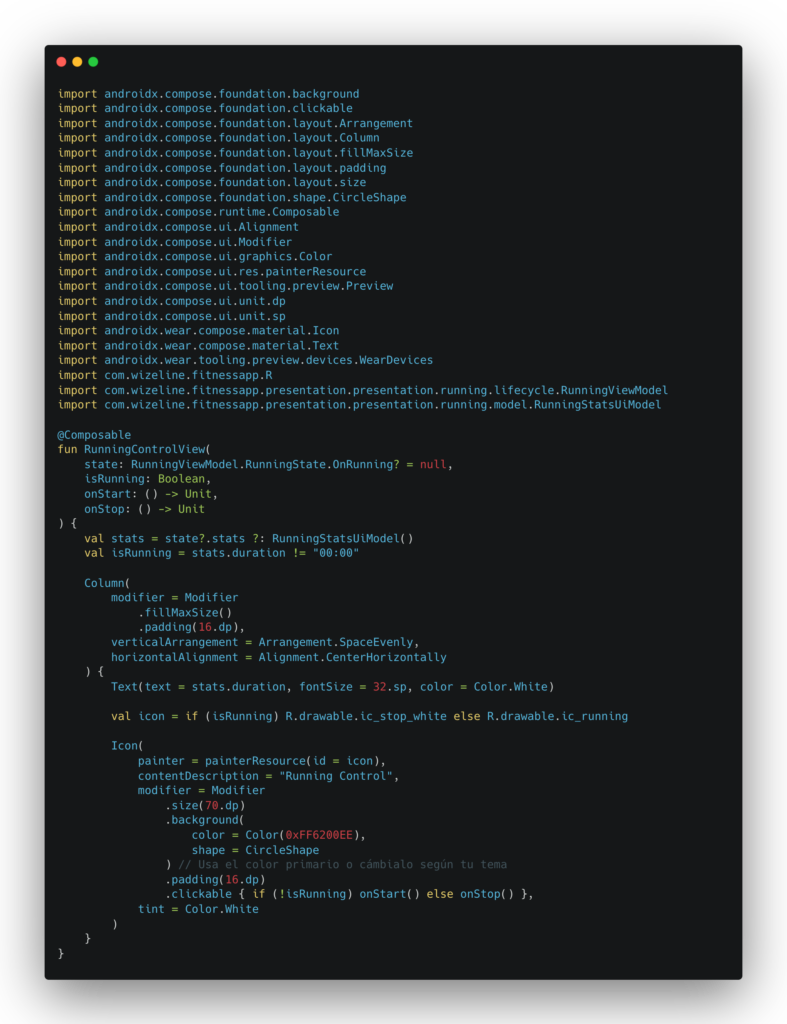
Task: Click the fontSize value 32
Action: (379, 687)
